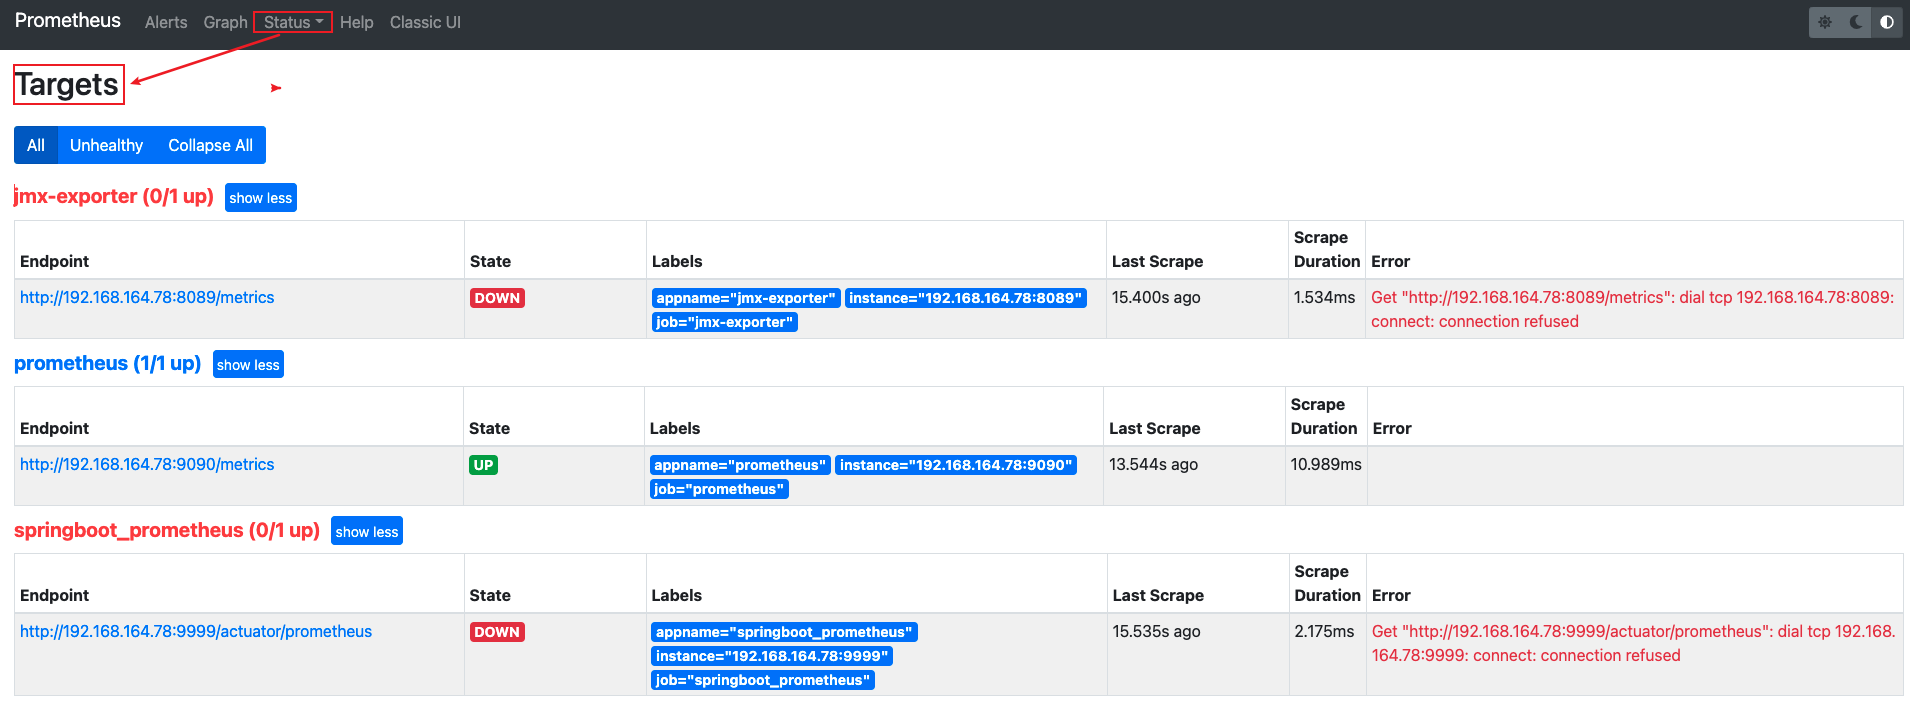Click scrape duration 2.175ms
This screenshot has width=1910, height=704.
[1324, 631]
